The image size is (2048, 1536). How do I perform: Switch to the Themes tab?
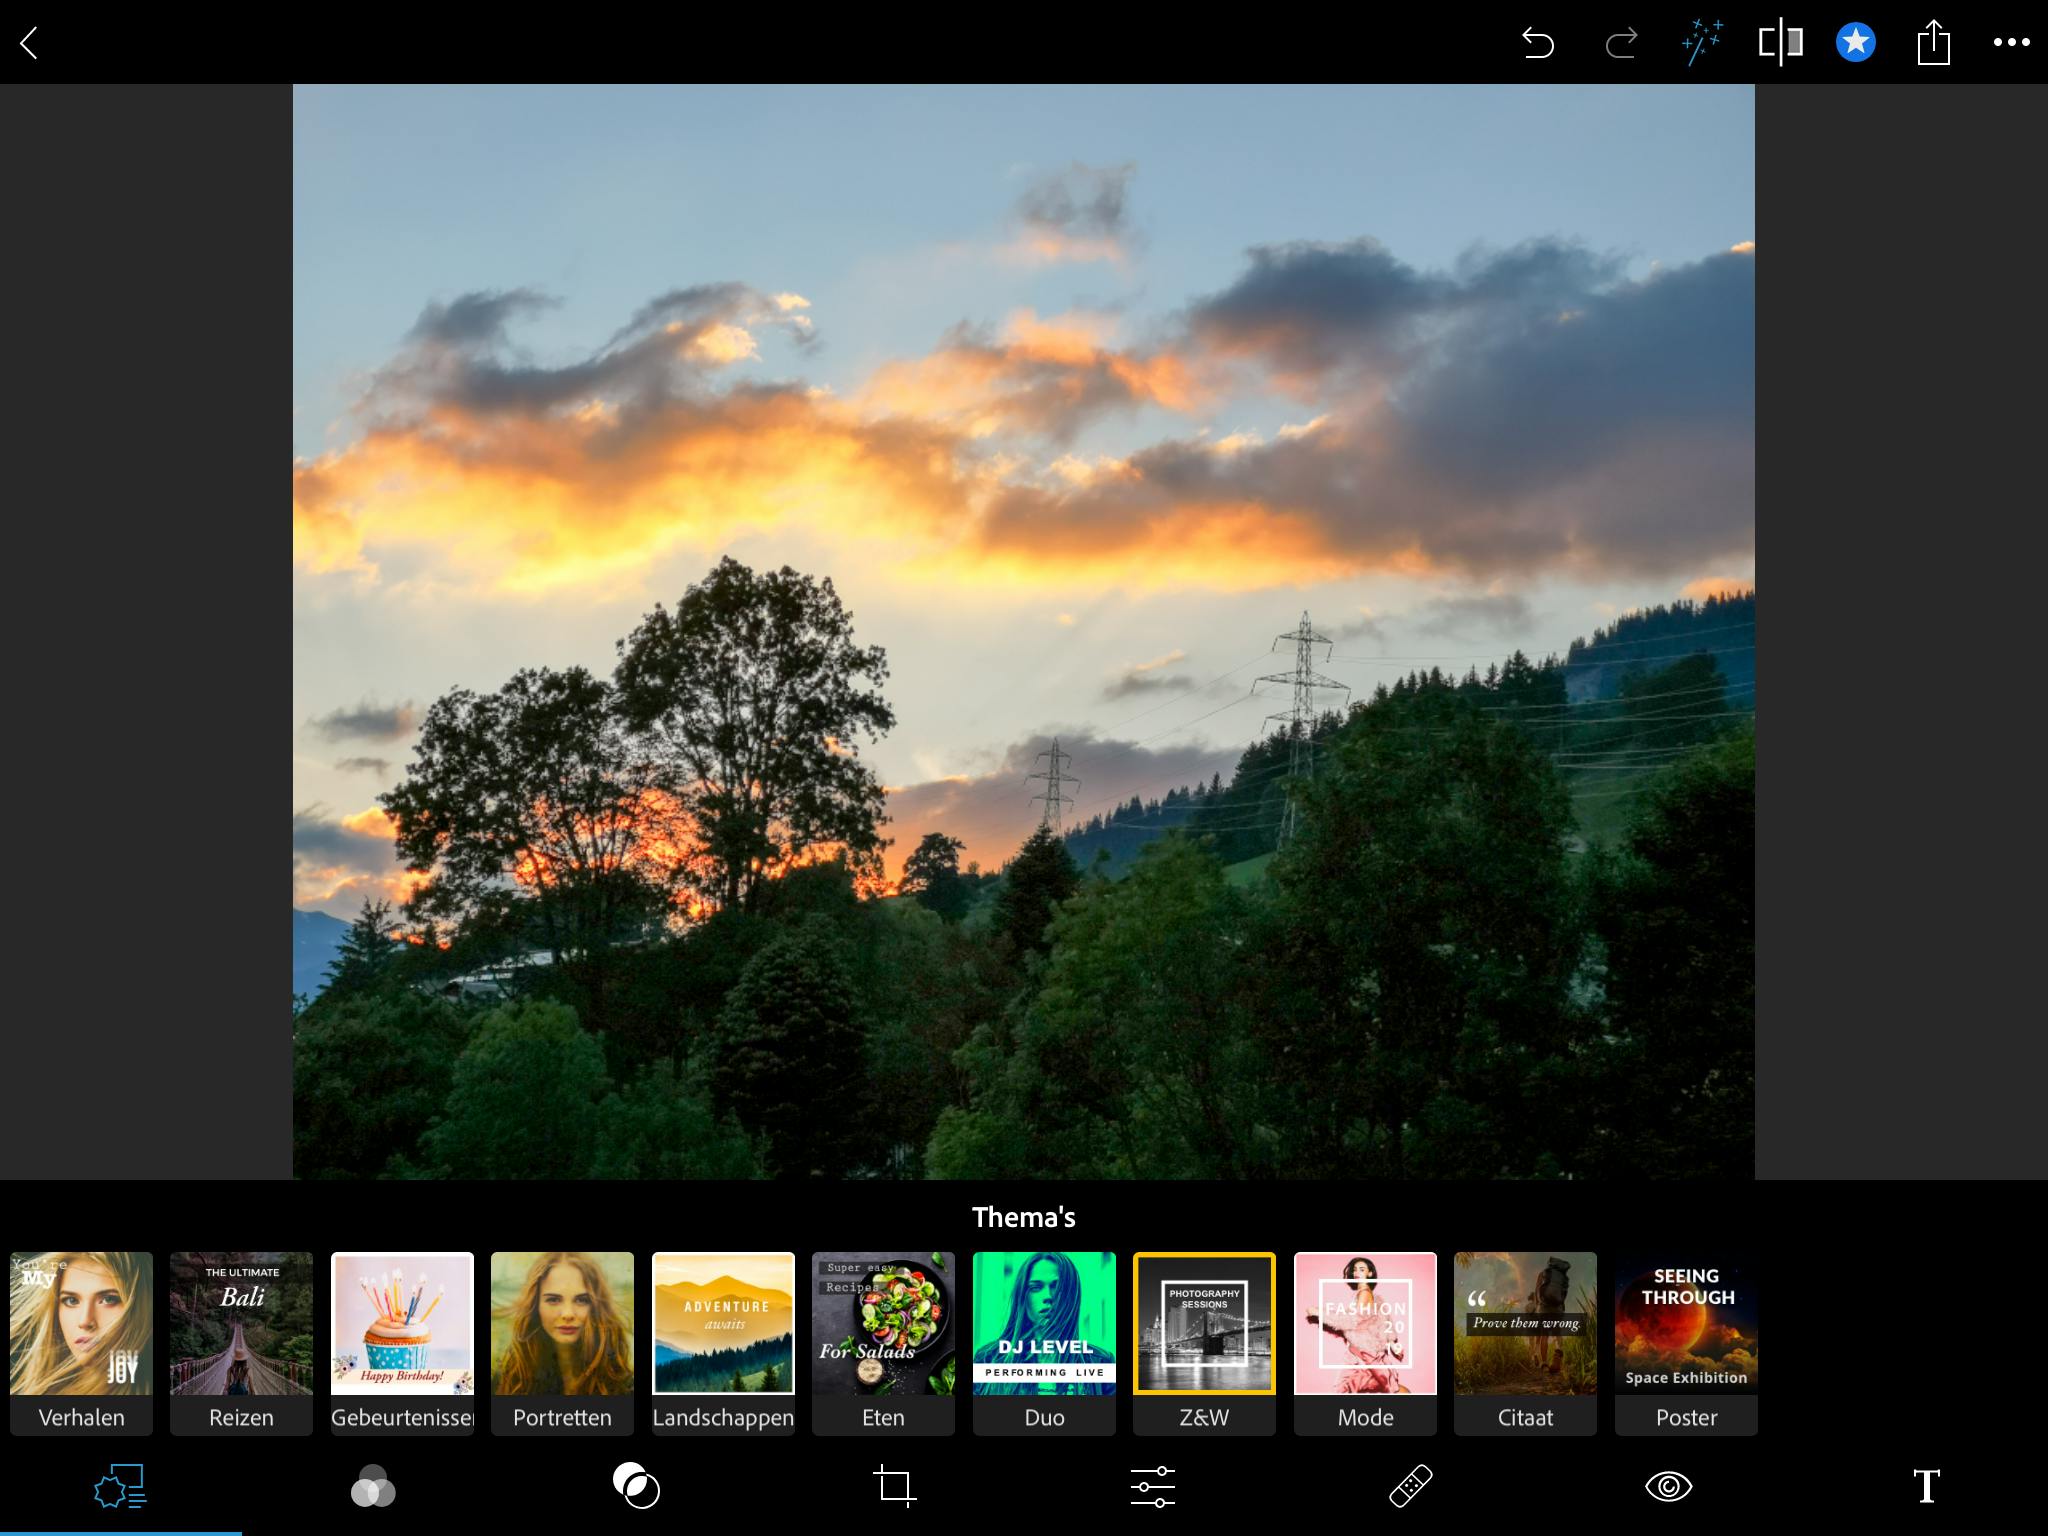(x=120, y=1487)
